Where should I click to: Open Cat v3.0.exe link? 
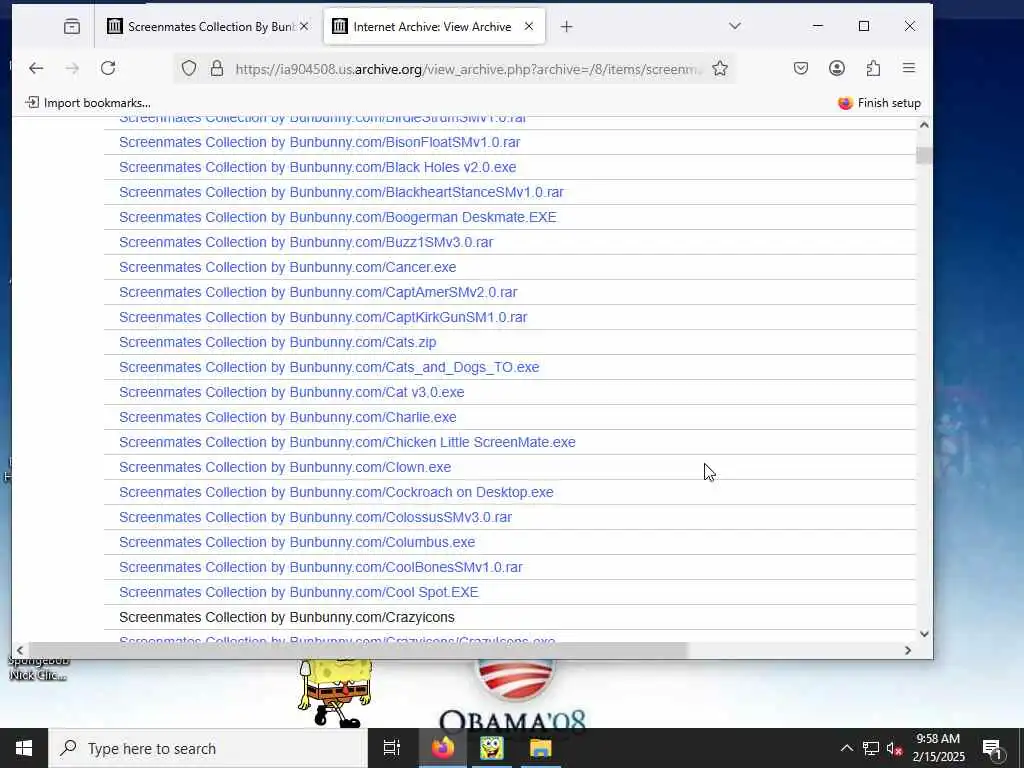click(x=291, y=392)
